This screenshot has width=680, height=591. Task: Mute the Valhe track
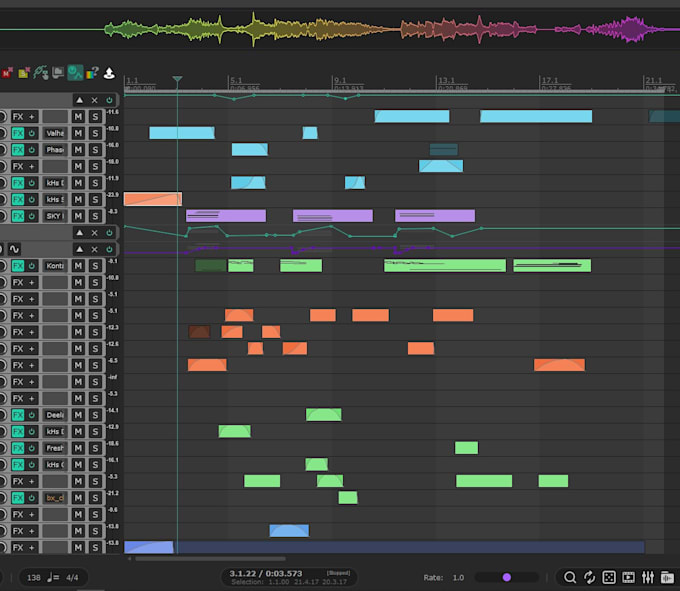click(x=78, y=133)
